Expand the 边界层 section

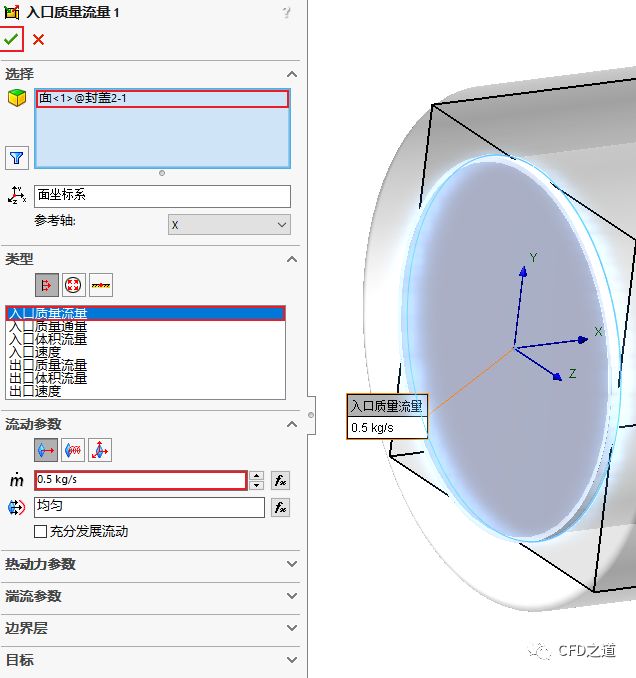coord(292,628)
